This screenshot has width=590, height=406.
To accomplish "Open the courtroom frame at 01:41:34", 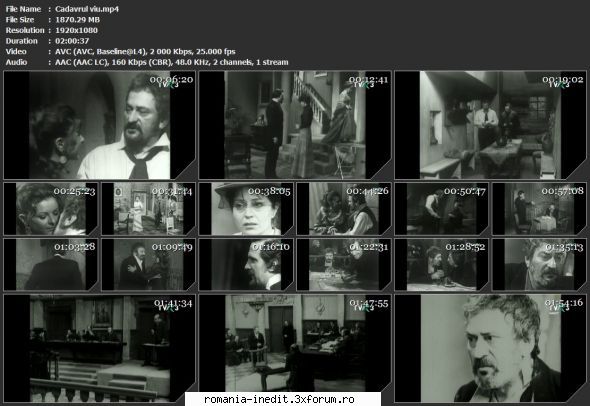I will pos(100,348).
